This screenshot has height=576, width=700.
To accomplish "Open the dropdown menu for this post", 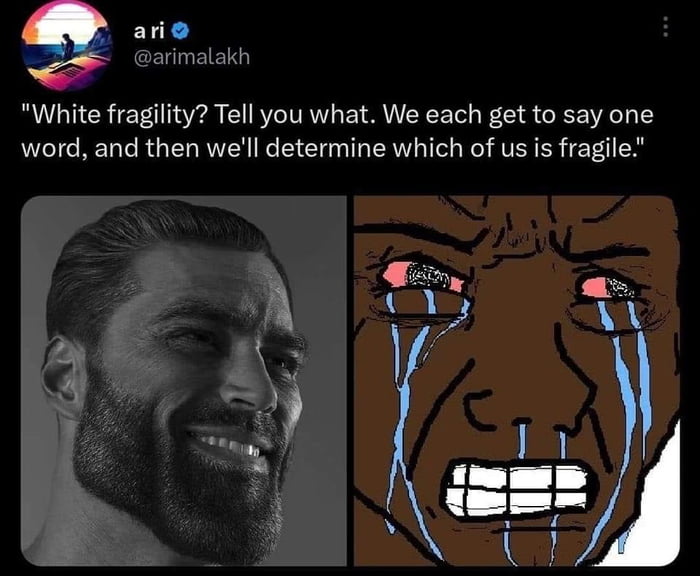I will pos(665,27).
